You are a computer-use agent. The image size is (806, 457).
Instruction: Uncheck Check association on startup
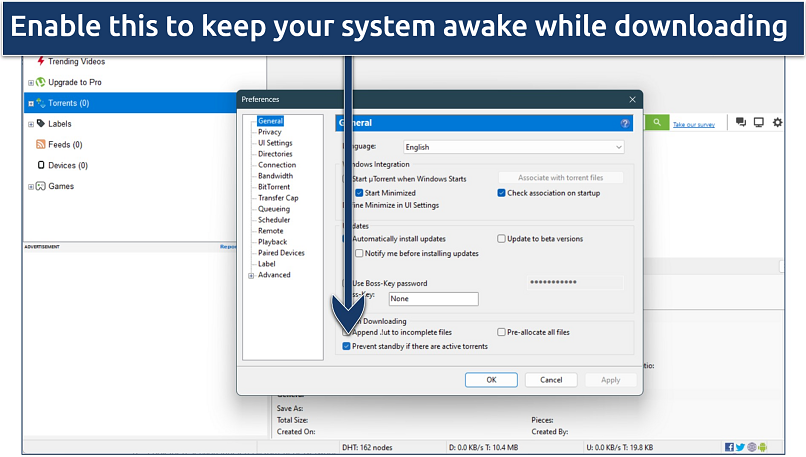[x=502, y=193]
